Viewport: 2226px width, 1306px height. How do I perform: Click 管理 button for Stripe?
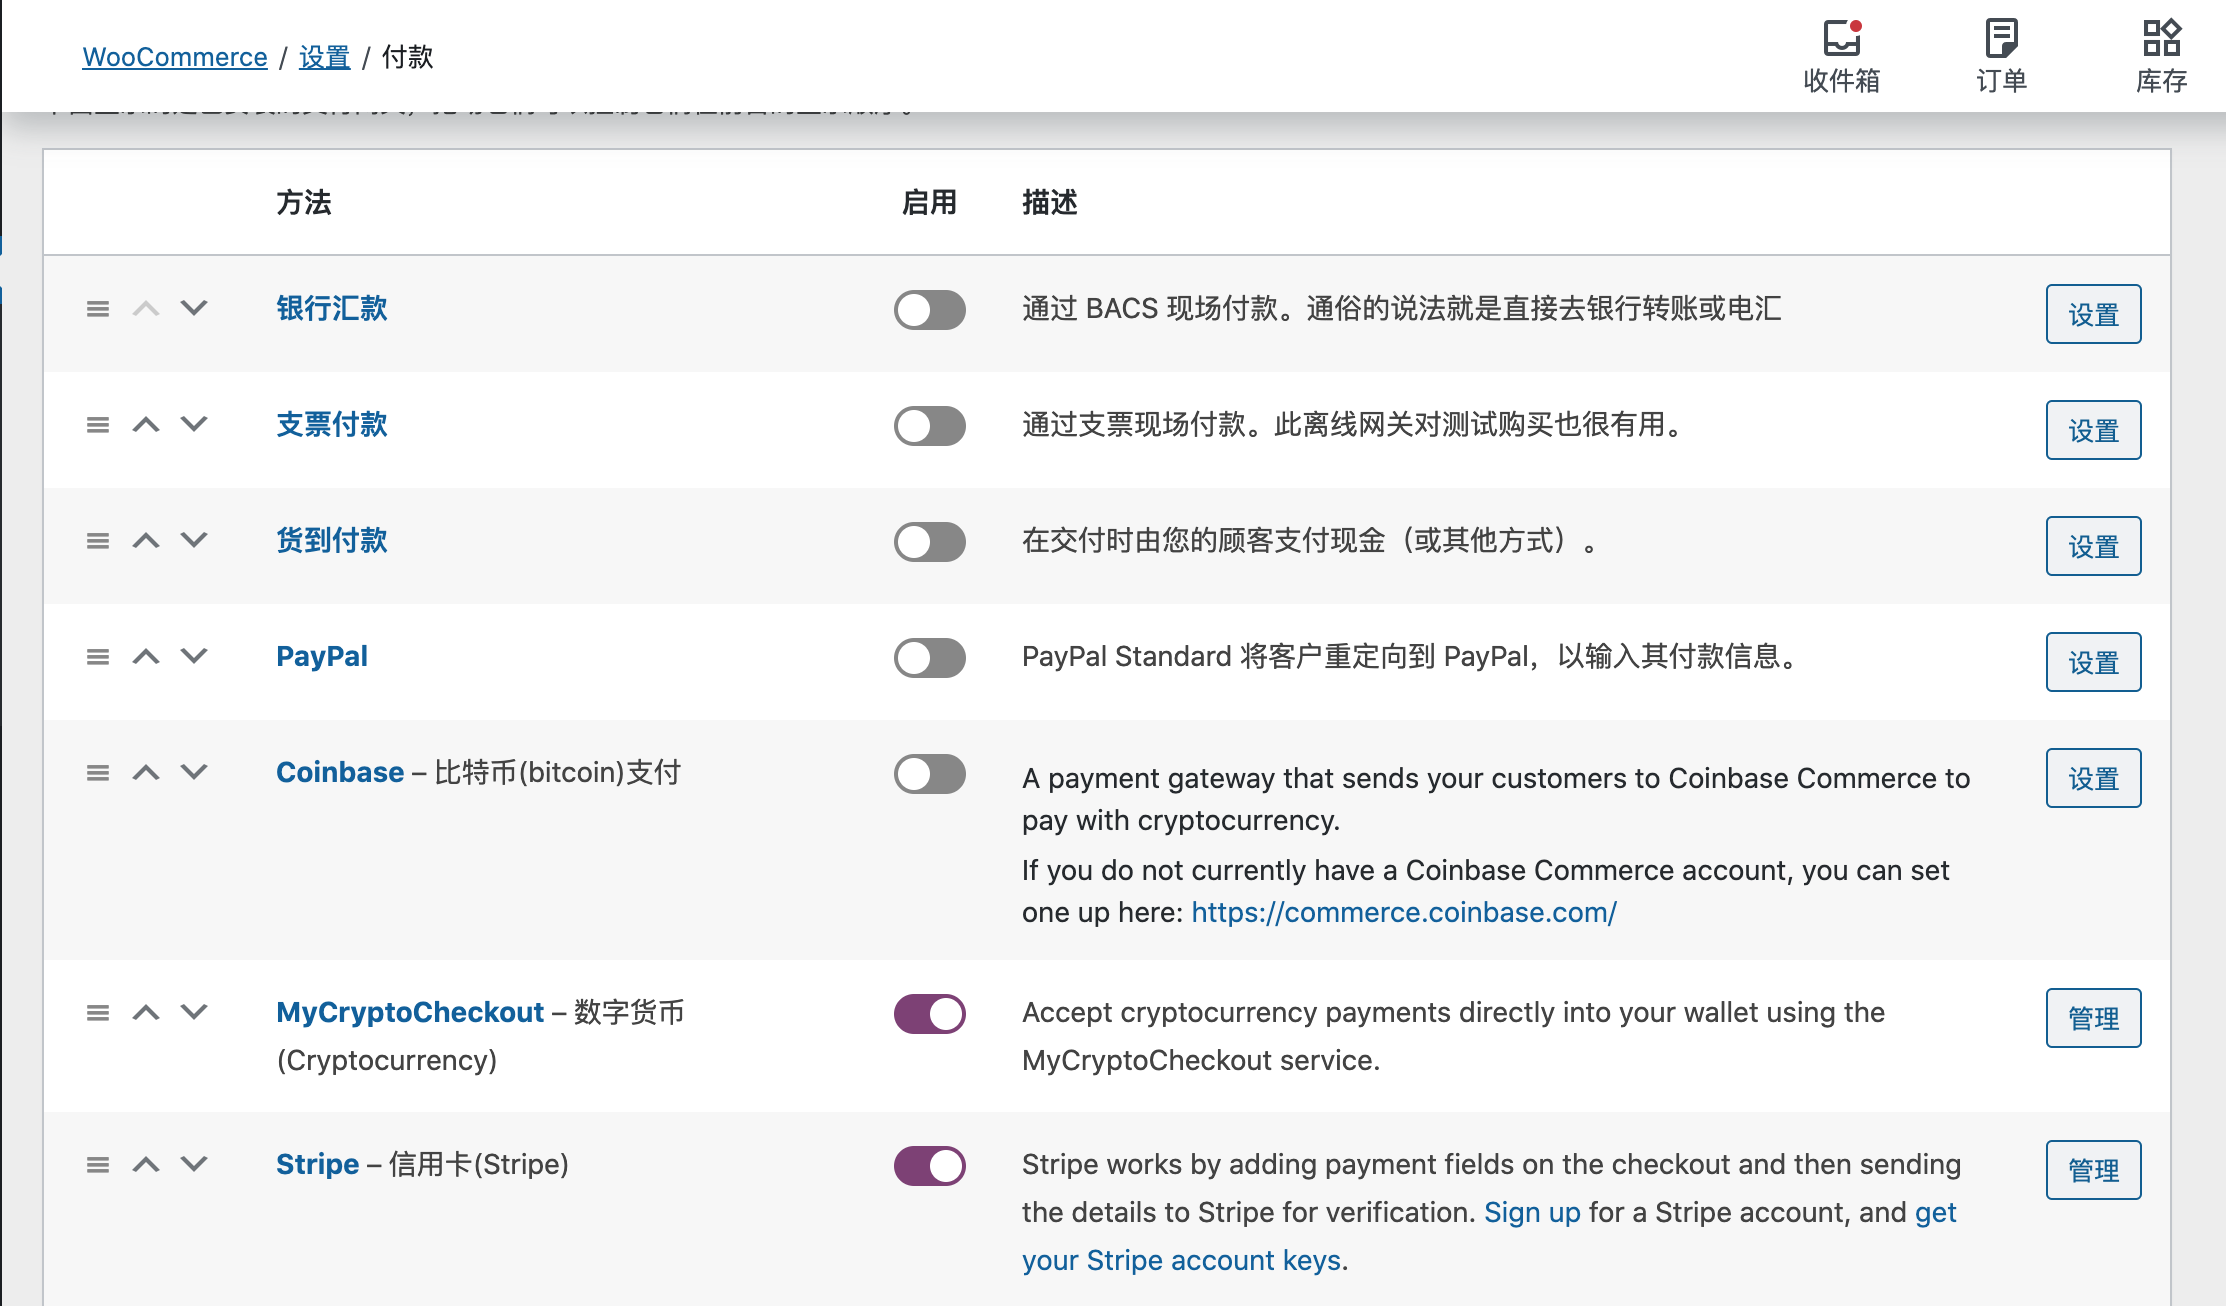pos(2094,1170)
